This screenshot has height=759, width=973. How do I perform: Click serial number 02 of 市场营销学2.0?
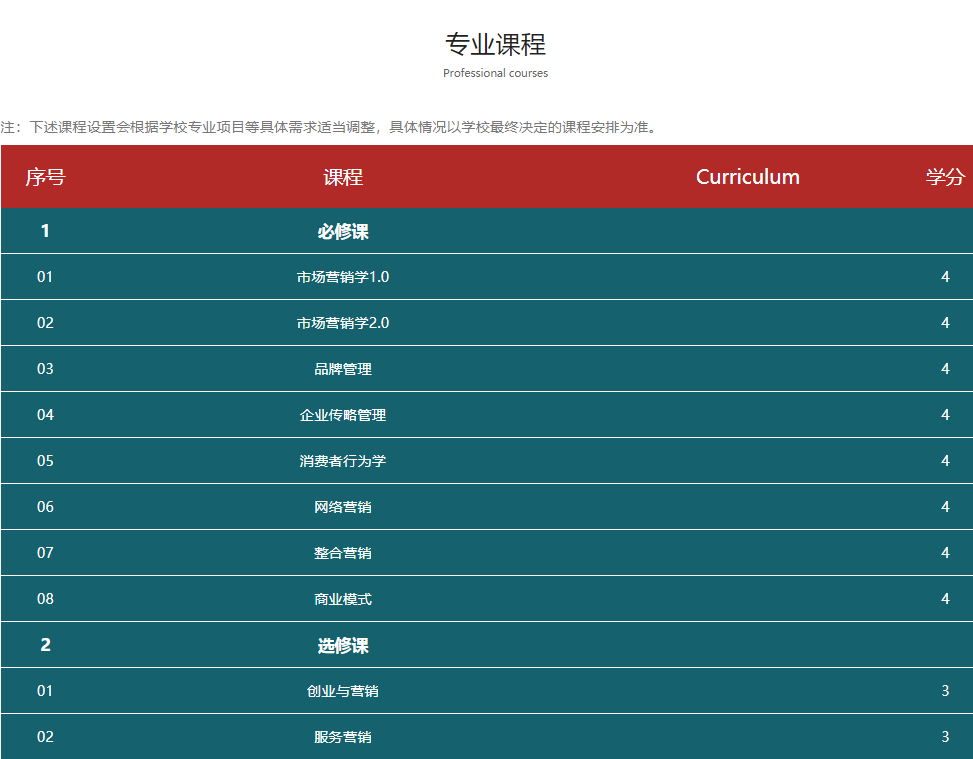point(45,323)
